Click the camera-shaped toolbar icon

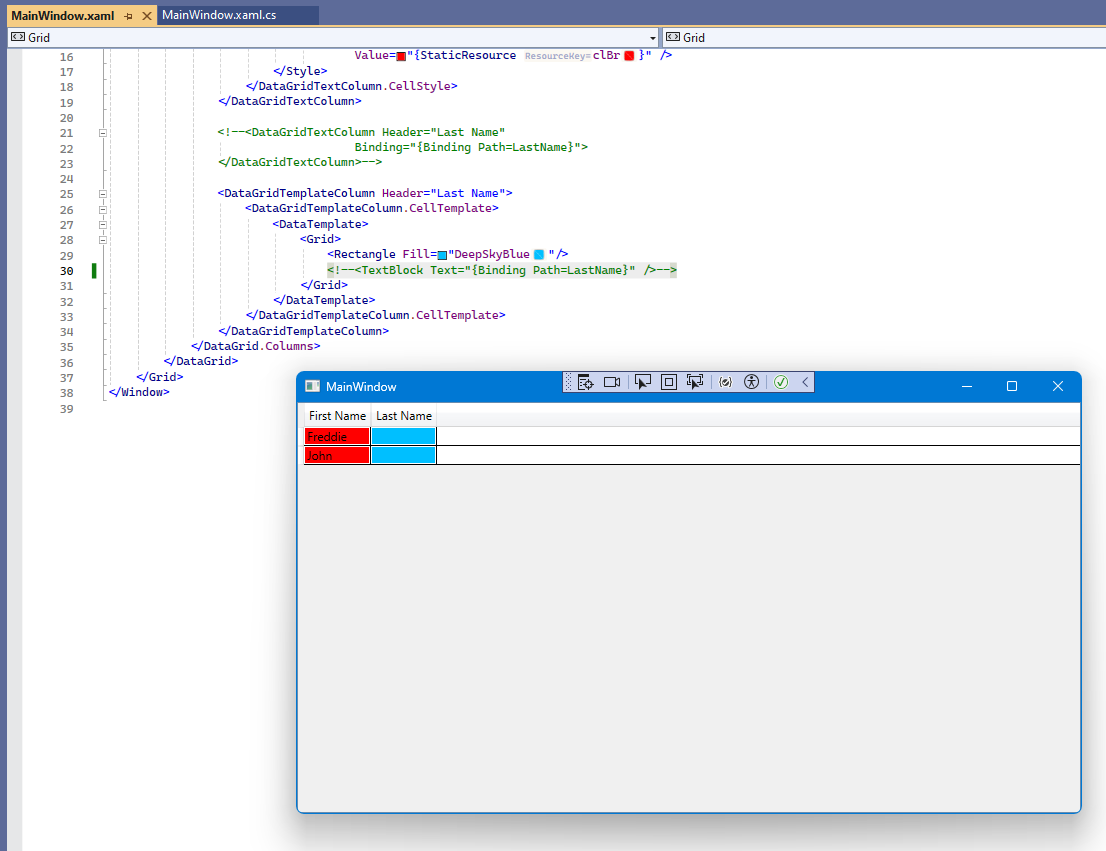click(612, 382)
